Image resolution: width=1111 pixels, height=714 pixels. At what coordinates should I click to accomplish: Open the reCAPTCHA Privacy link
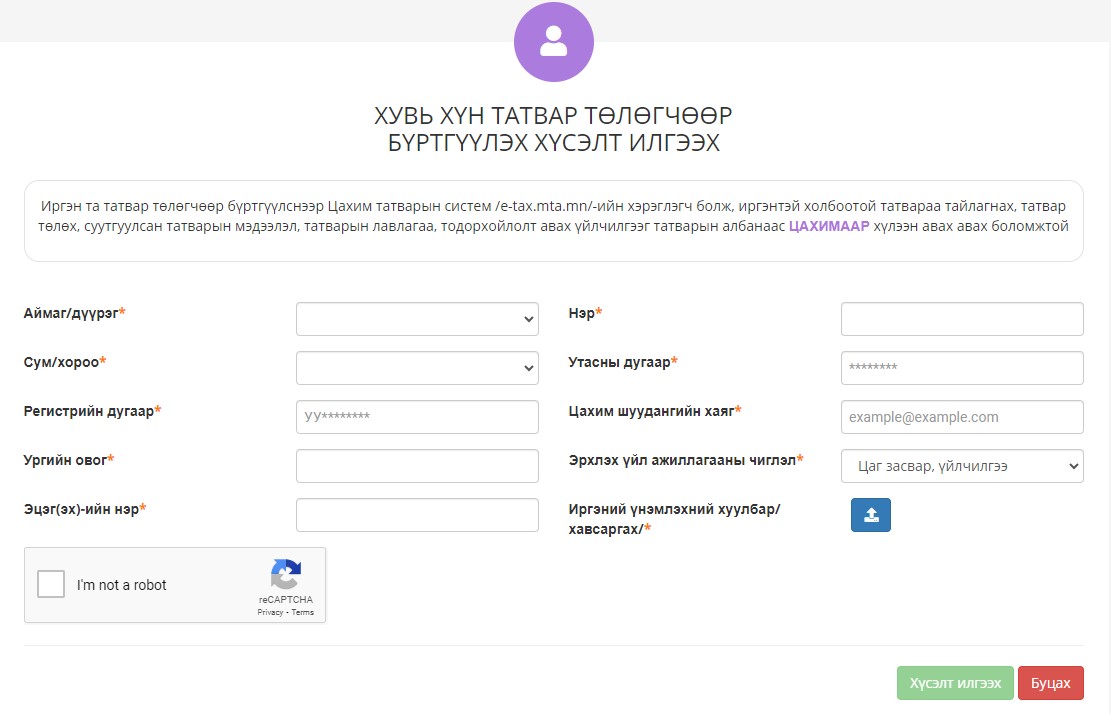(271, 612)
